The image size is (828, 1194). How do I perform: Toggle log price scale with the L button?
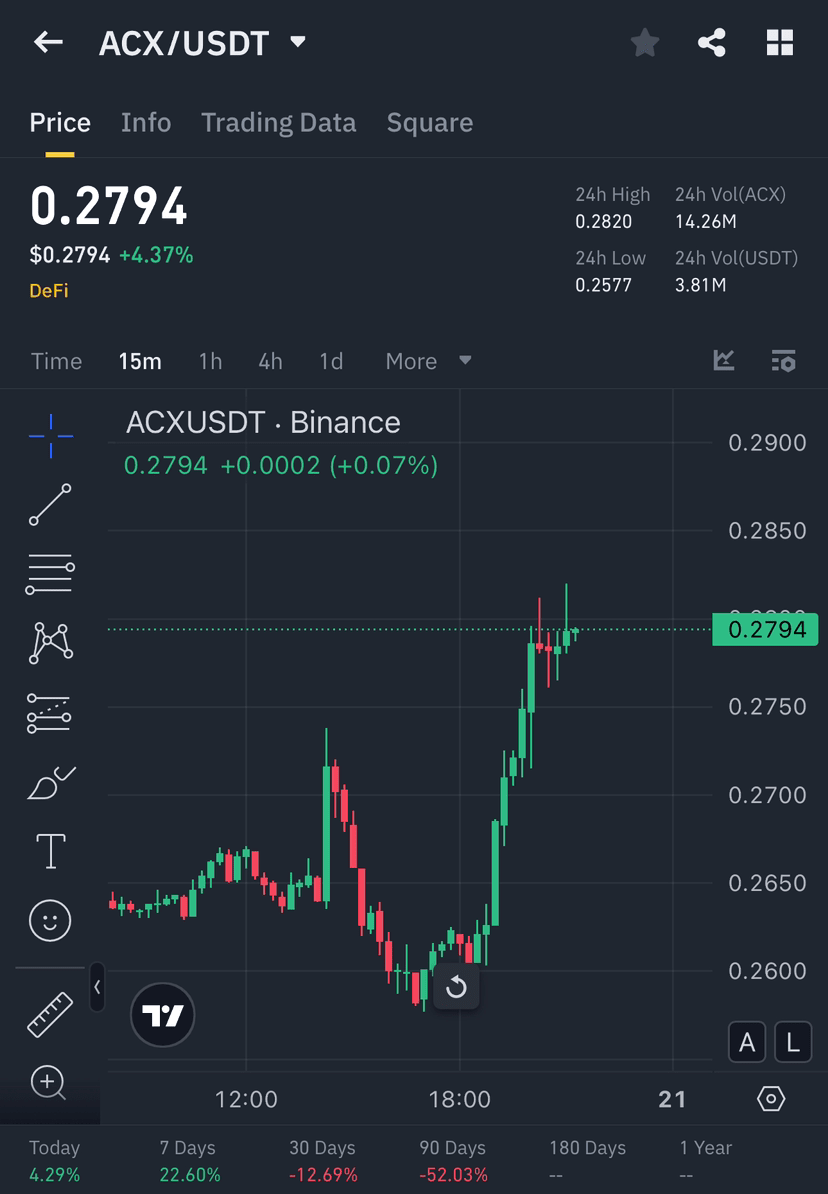click(792, 1042)
